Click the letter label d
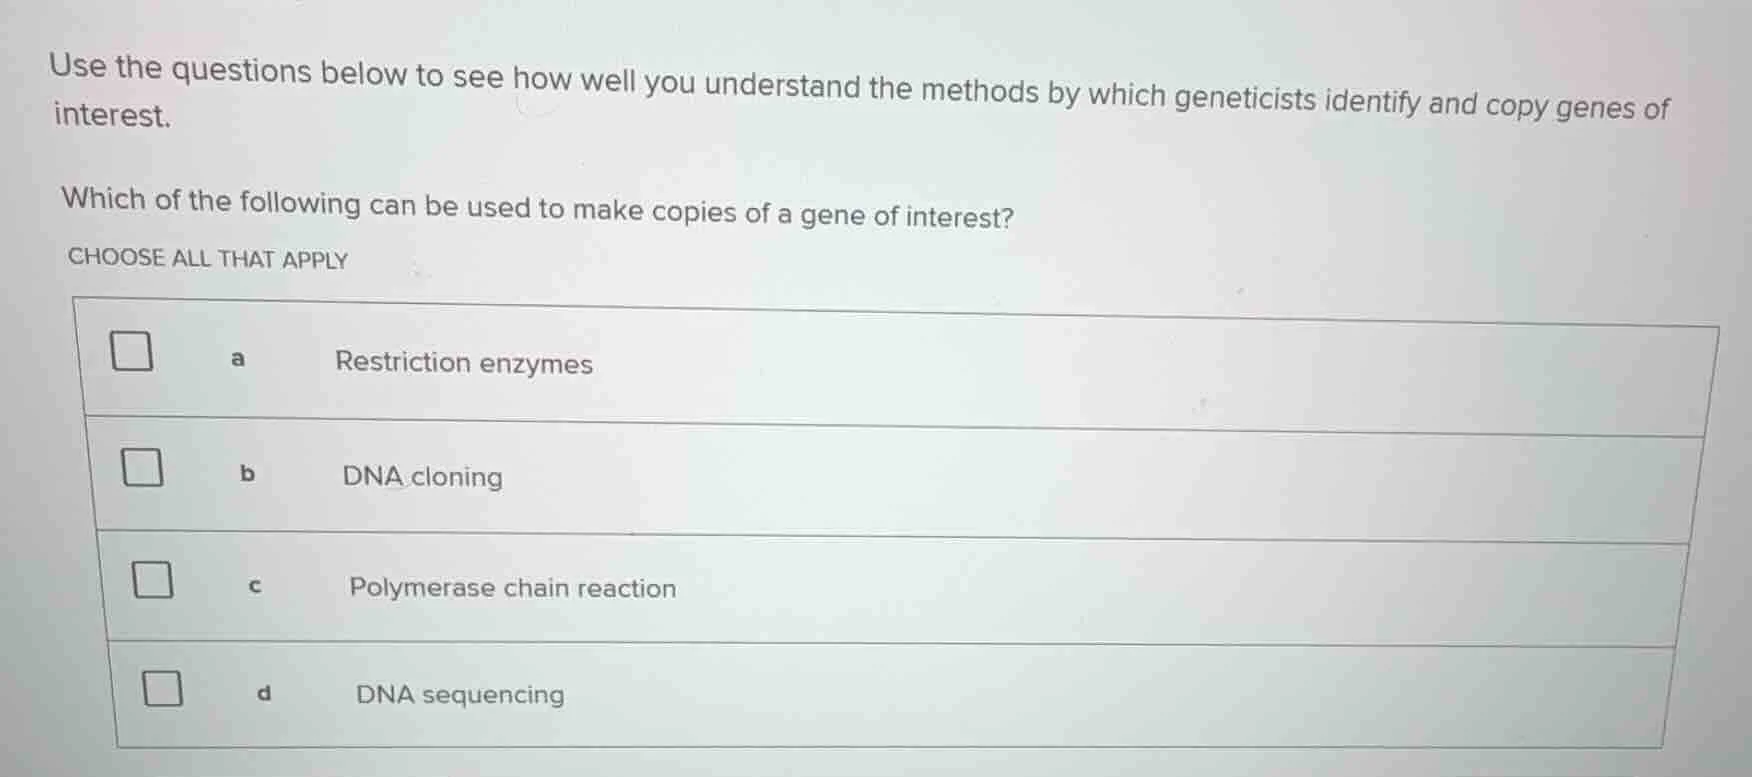Screen dimensions: 1752x777 [264, 692]
